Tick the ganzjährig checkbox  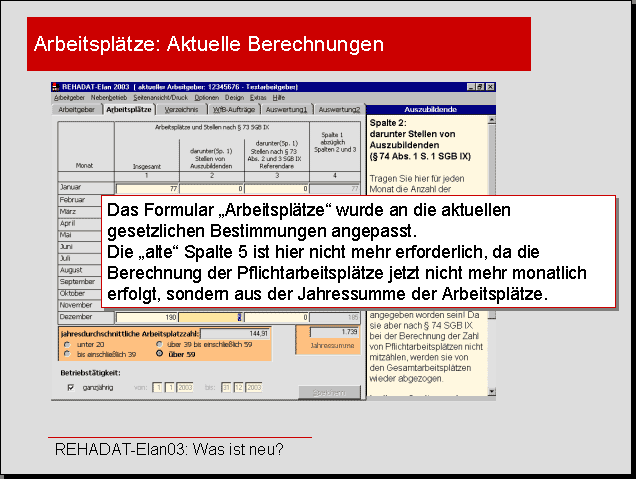click(x=70, y=386)
